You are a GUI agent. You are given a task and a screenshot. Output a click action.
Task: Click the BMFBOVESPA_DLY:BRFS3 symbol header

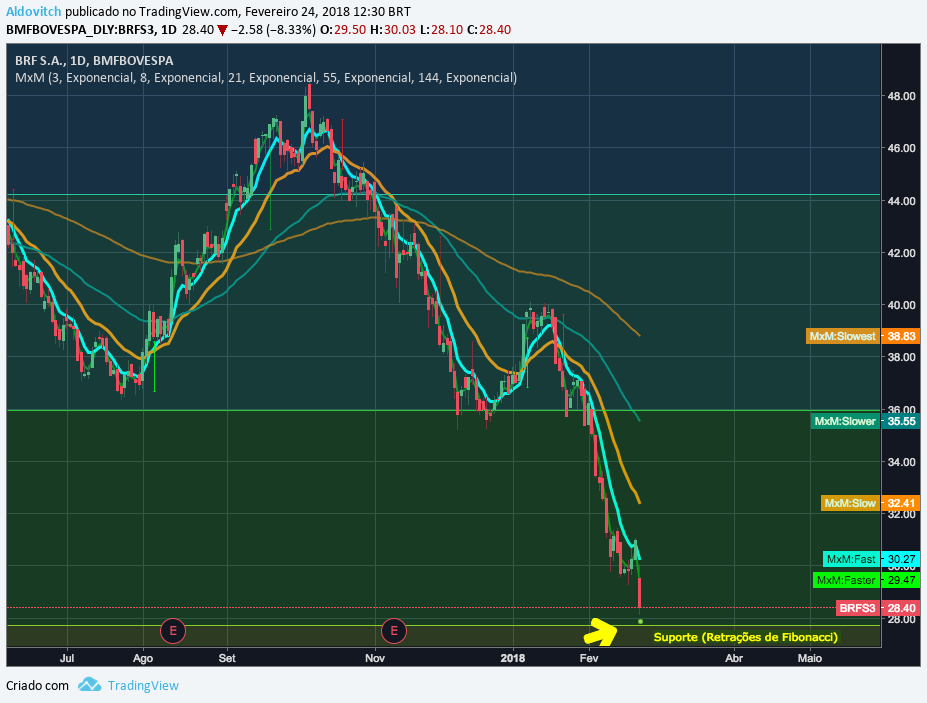(x=81, y=30)
